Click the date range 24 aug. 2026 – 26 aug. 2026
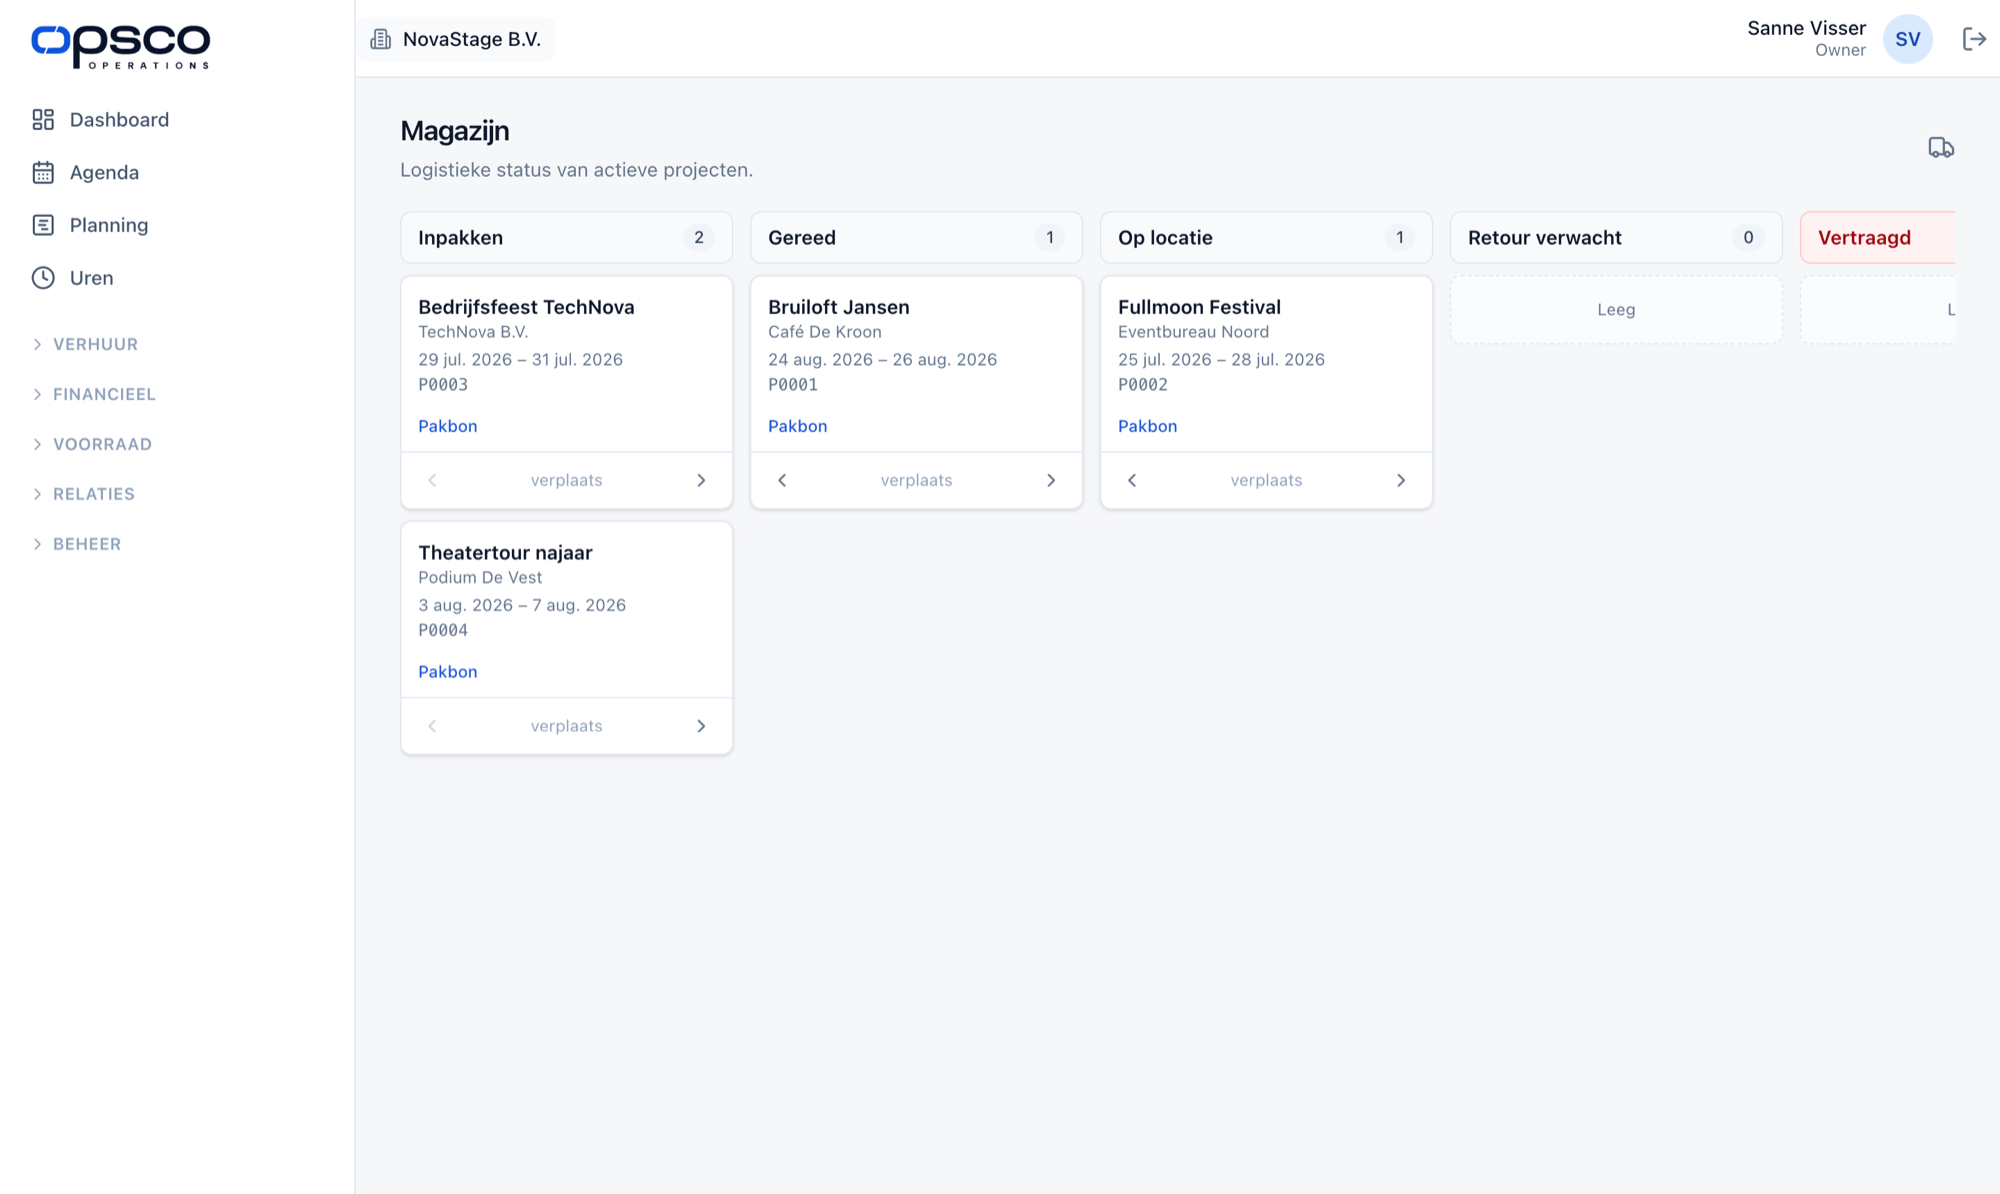Screen dimensions: 2000x1194 point(882,360)
